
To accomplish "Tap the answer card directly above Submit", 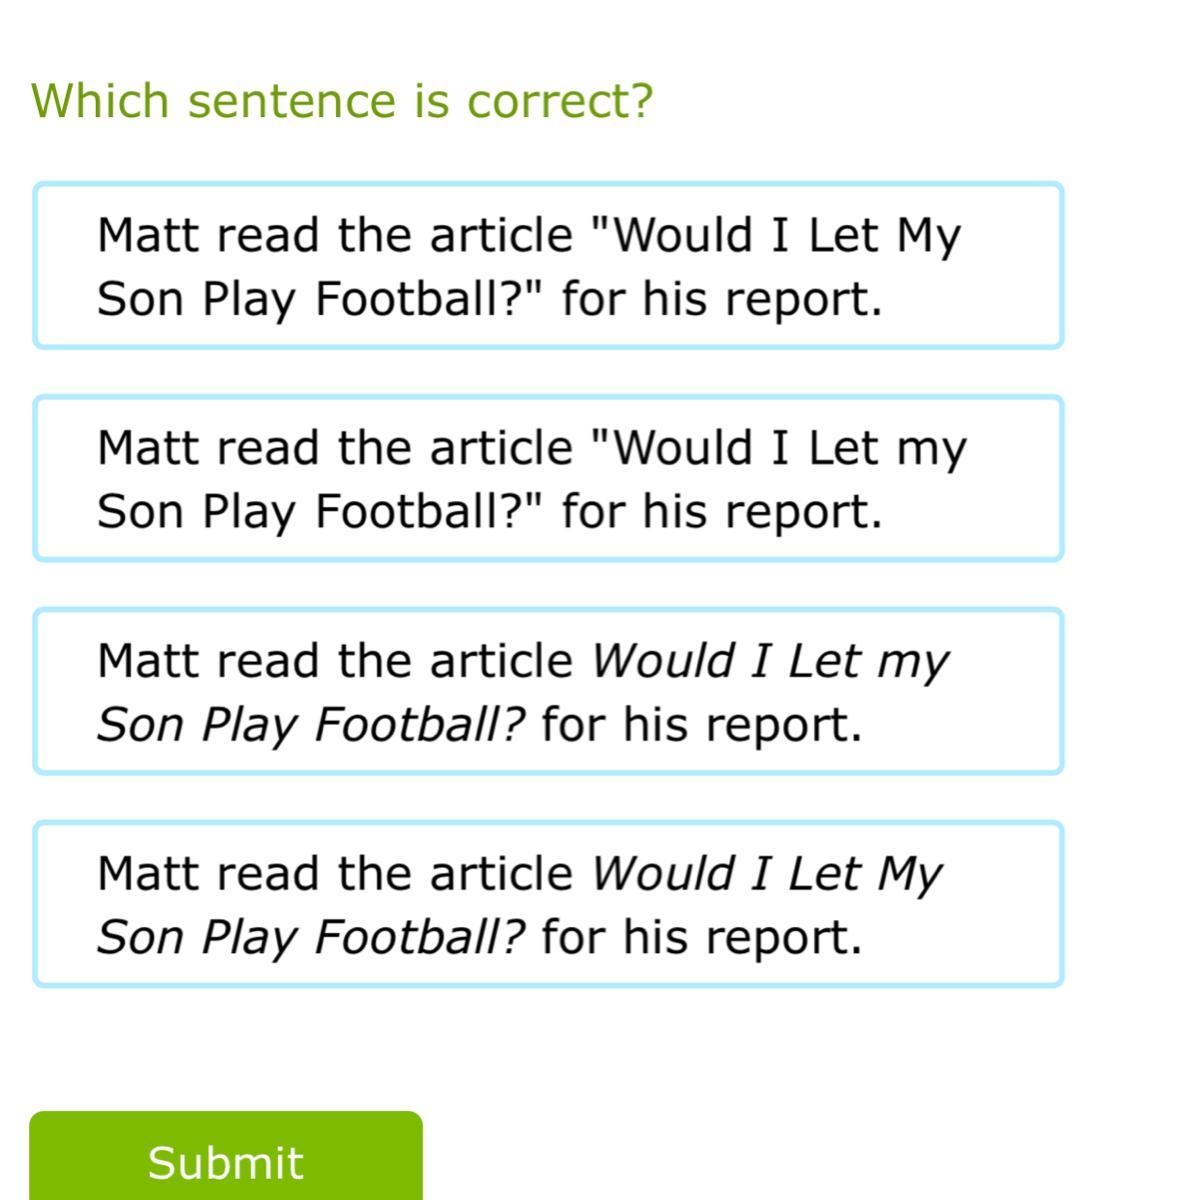I will [548, 905].
